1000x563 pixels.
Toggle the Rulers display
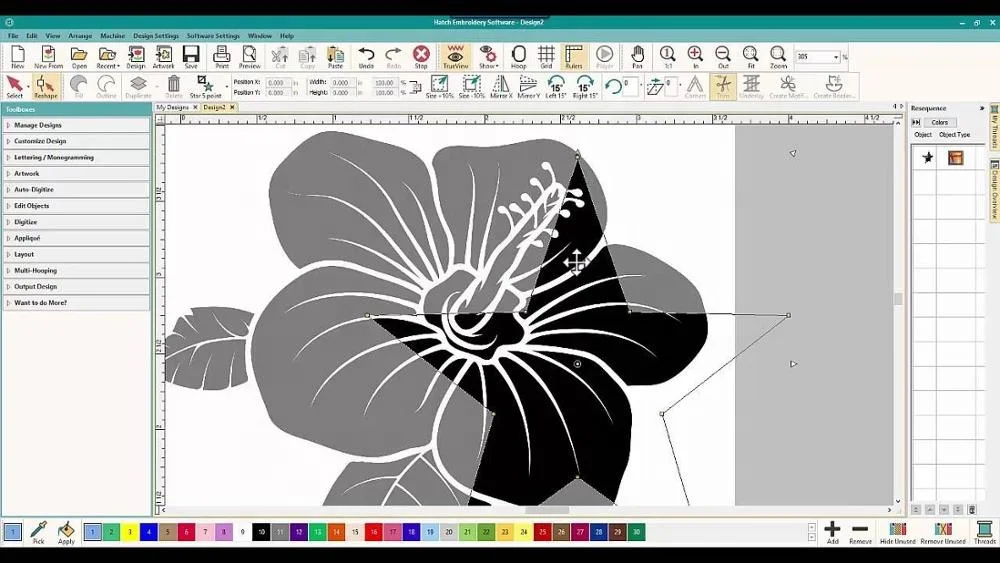(x=574, y=56)
